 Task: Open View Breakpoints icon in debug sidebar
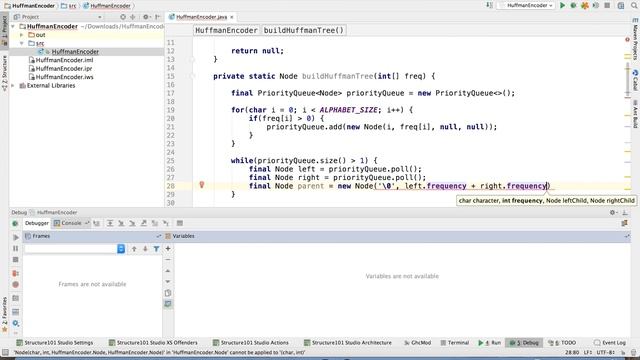(x=16, y=273)
